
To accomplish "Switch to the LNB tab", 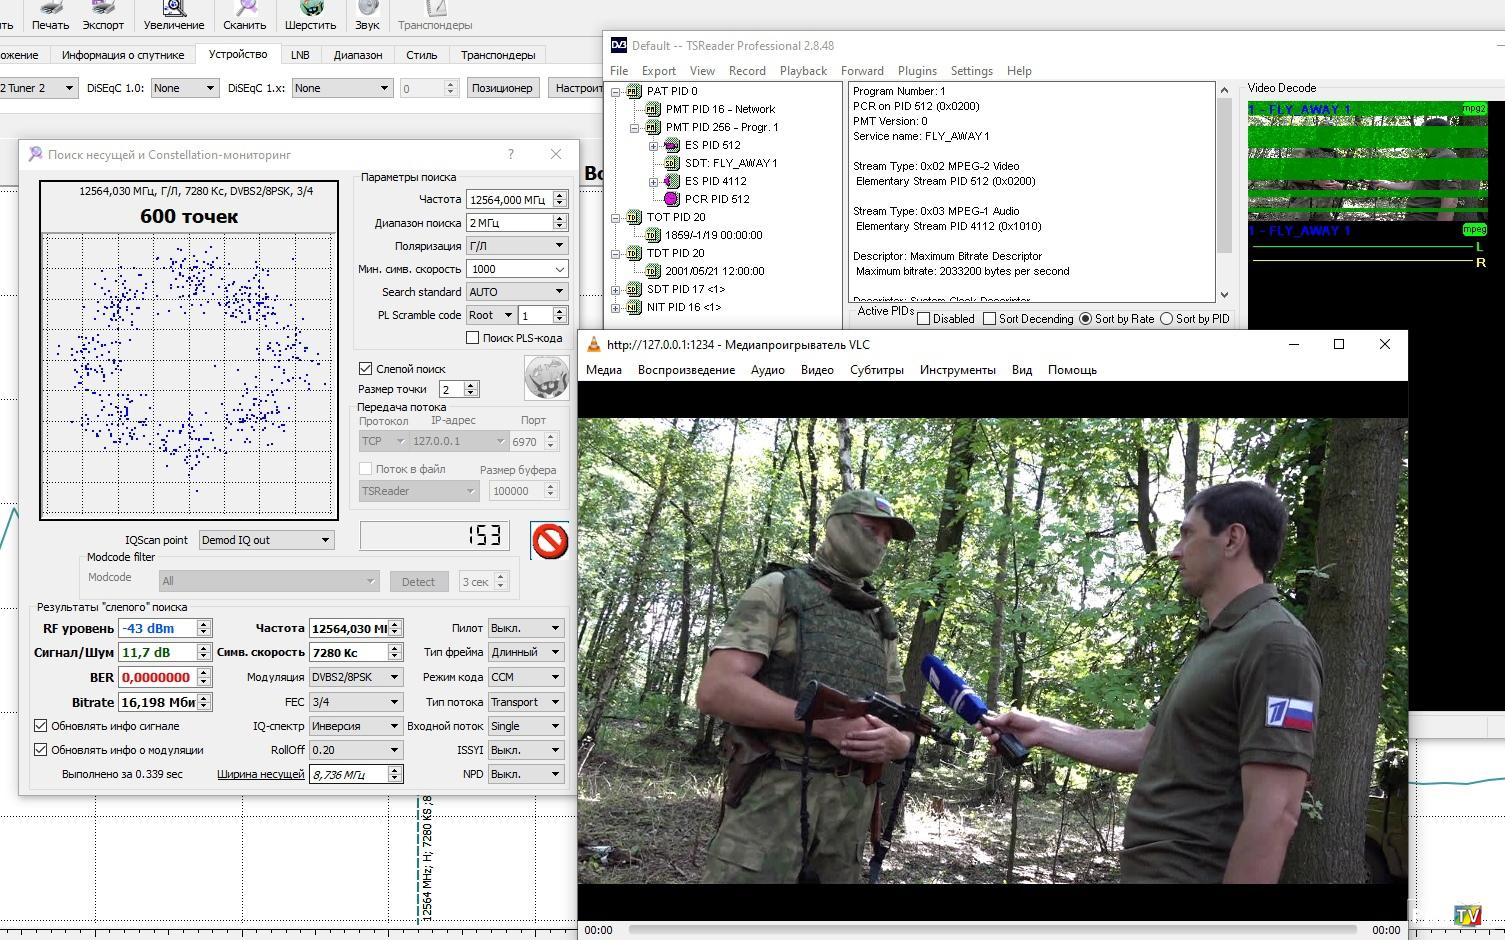I will click(x=300, y=55).
